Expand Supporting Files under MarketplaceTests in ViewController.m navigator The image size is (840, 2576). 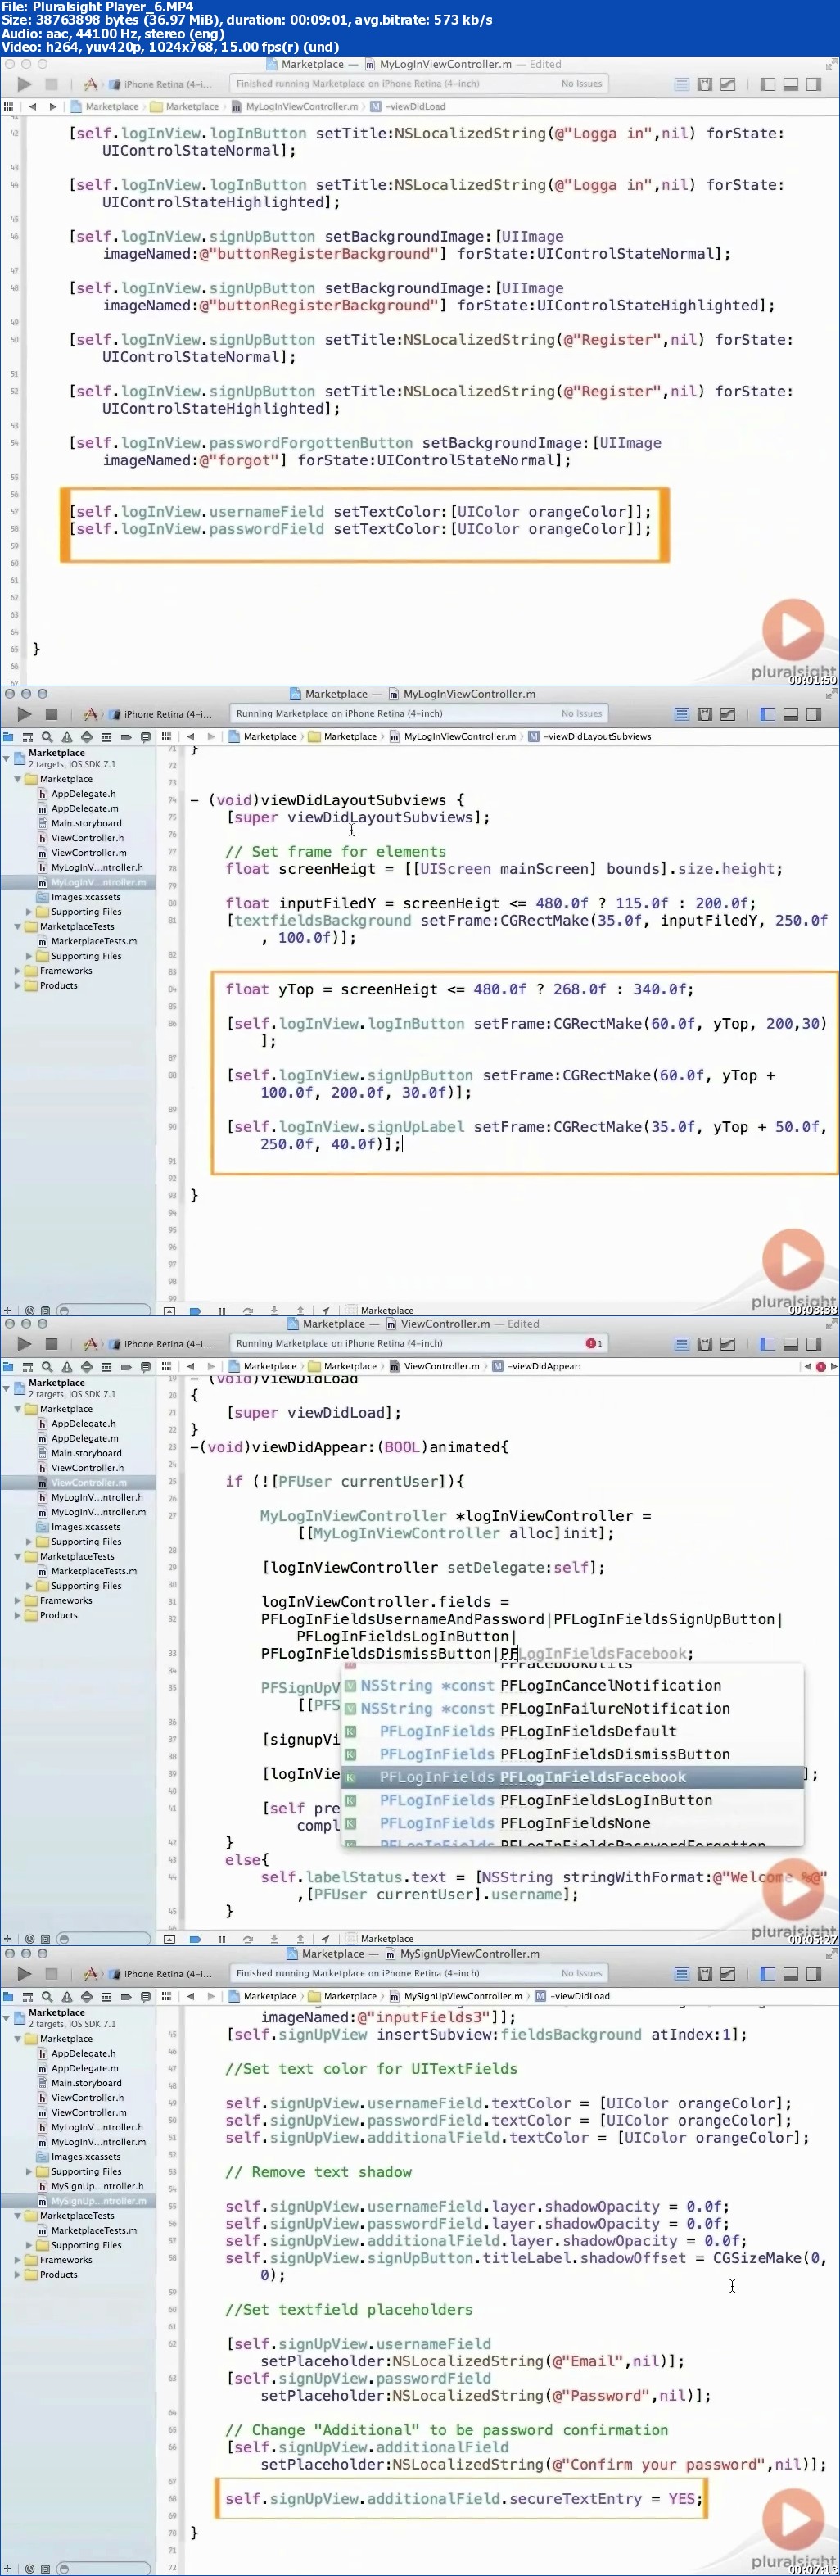29,1586
